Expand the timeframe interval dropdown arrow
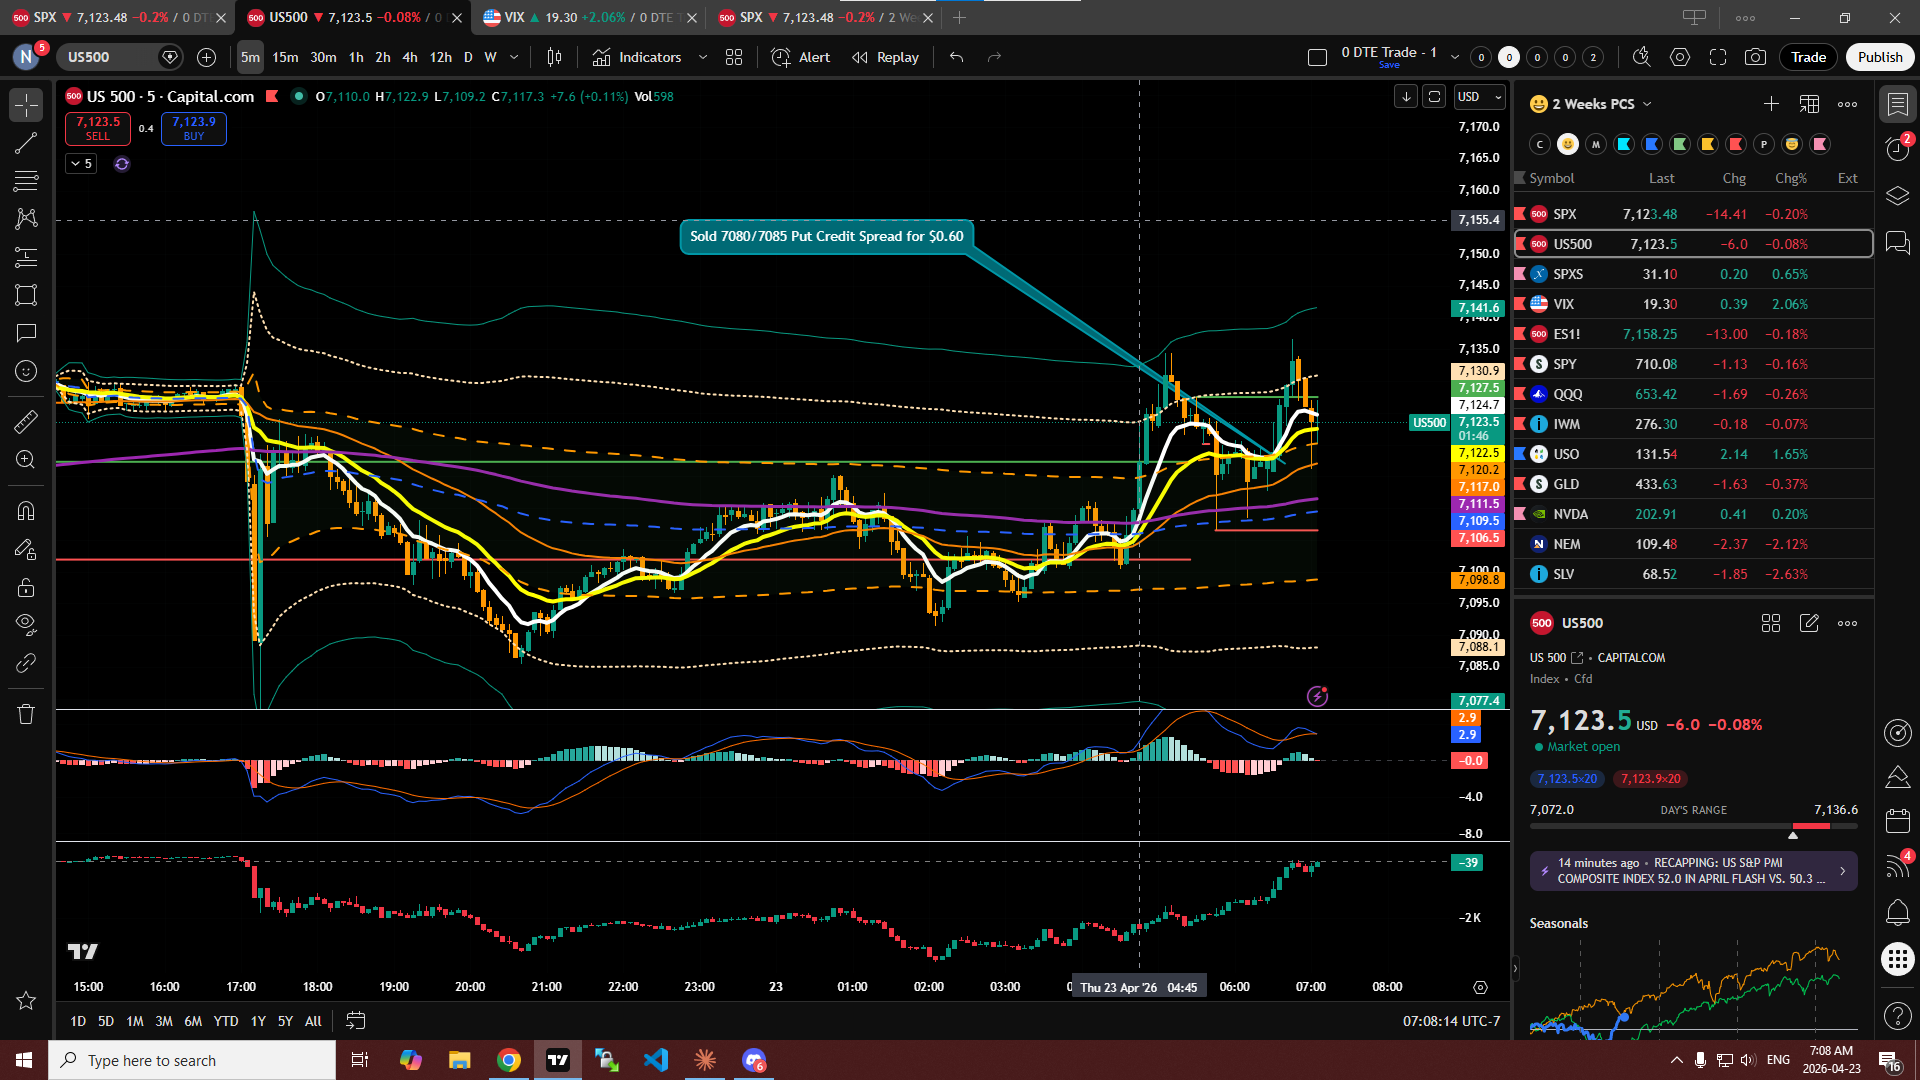1920x1080 pixels. pos(514,57)
